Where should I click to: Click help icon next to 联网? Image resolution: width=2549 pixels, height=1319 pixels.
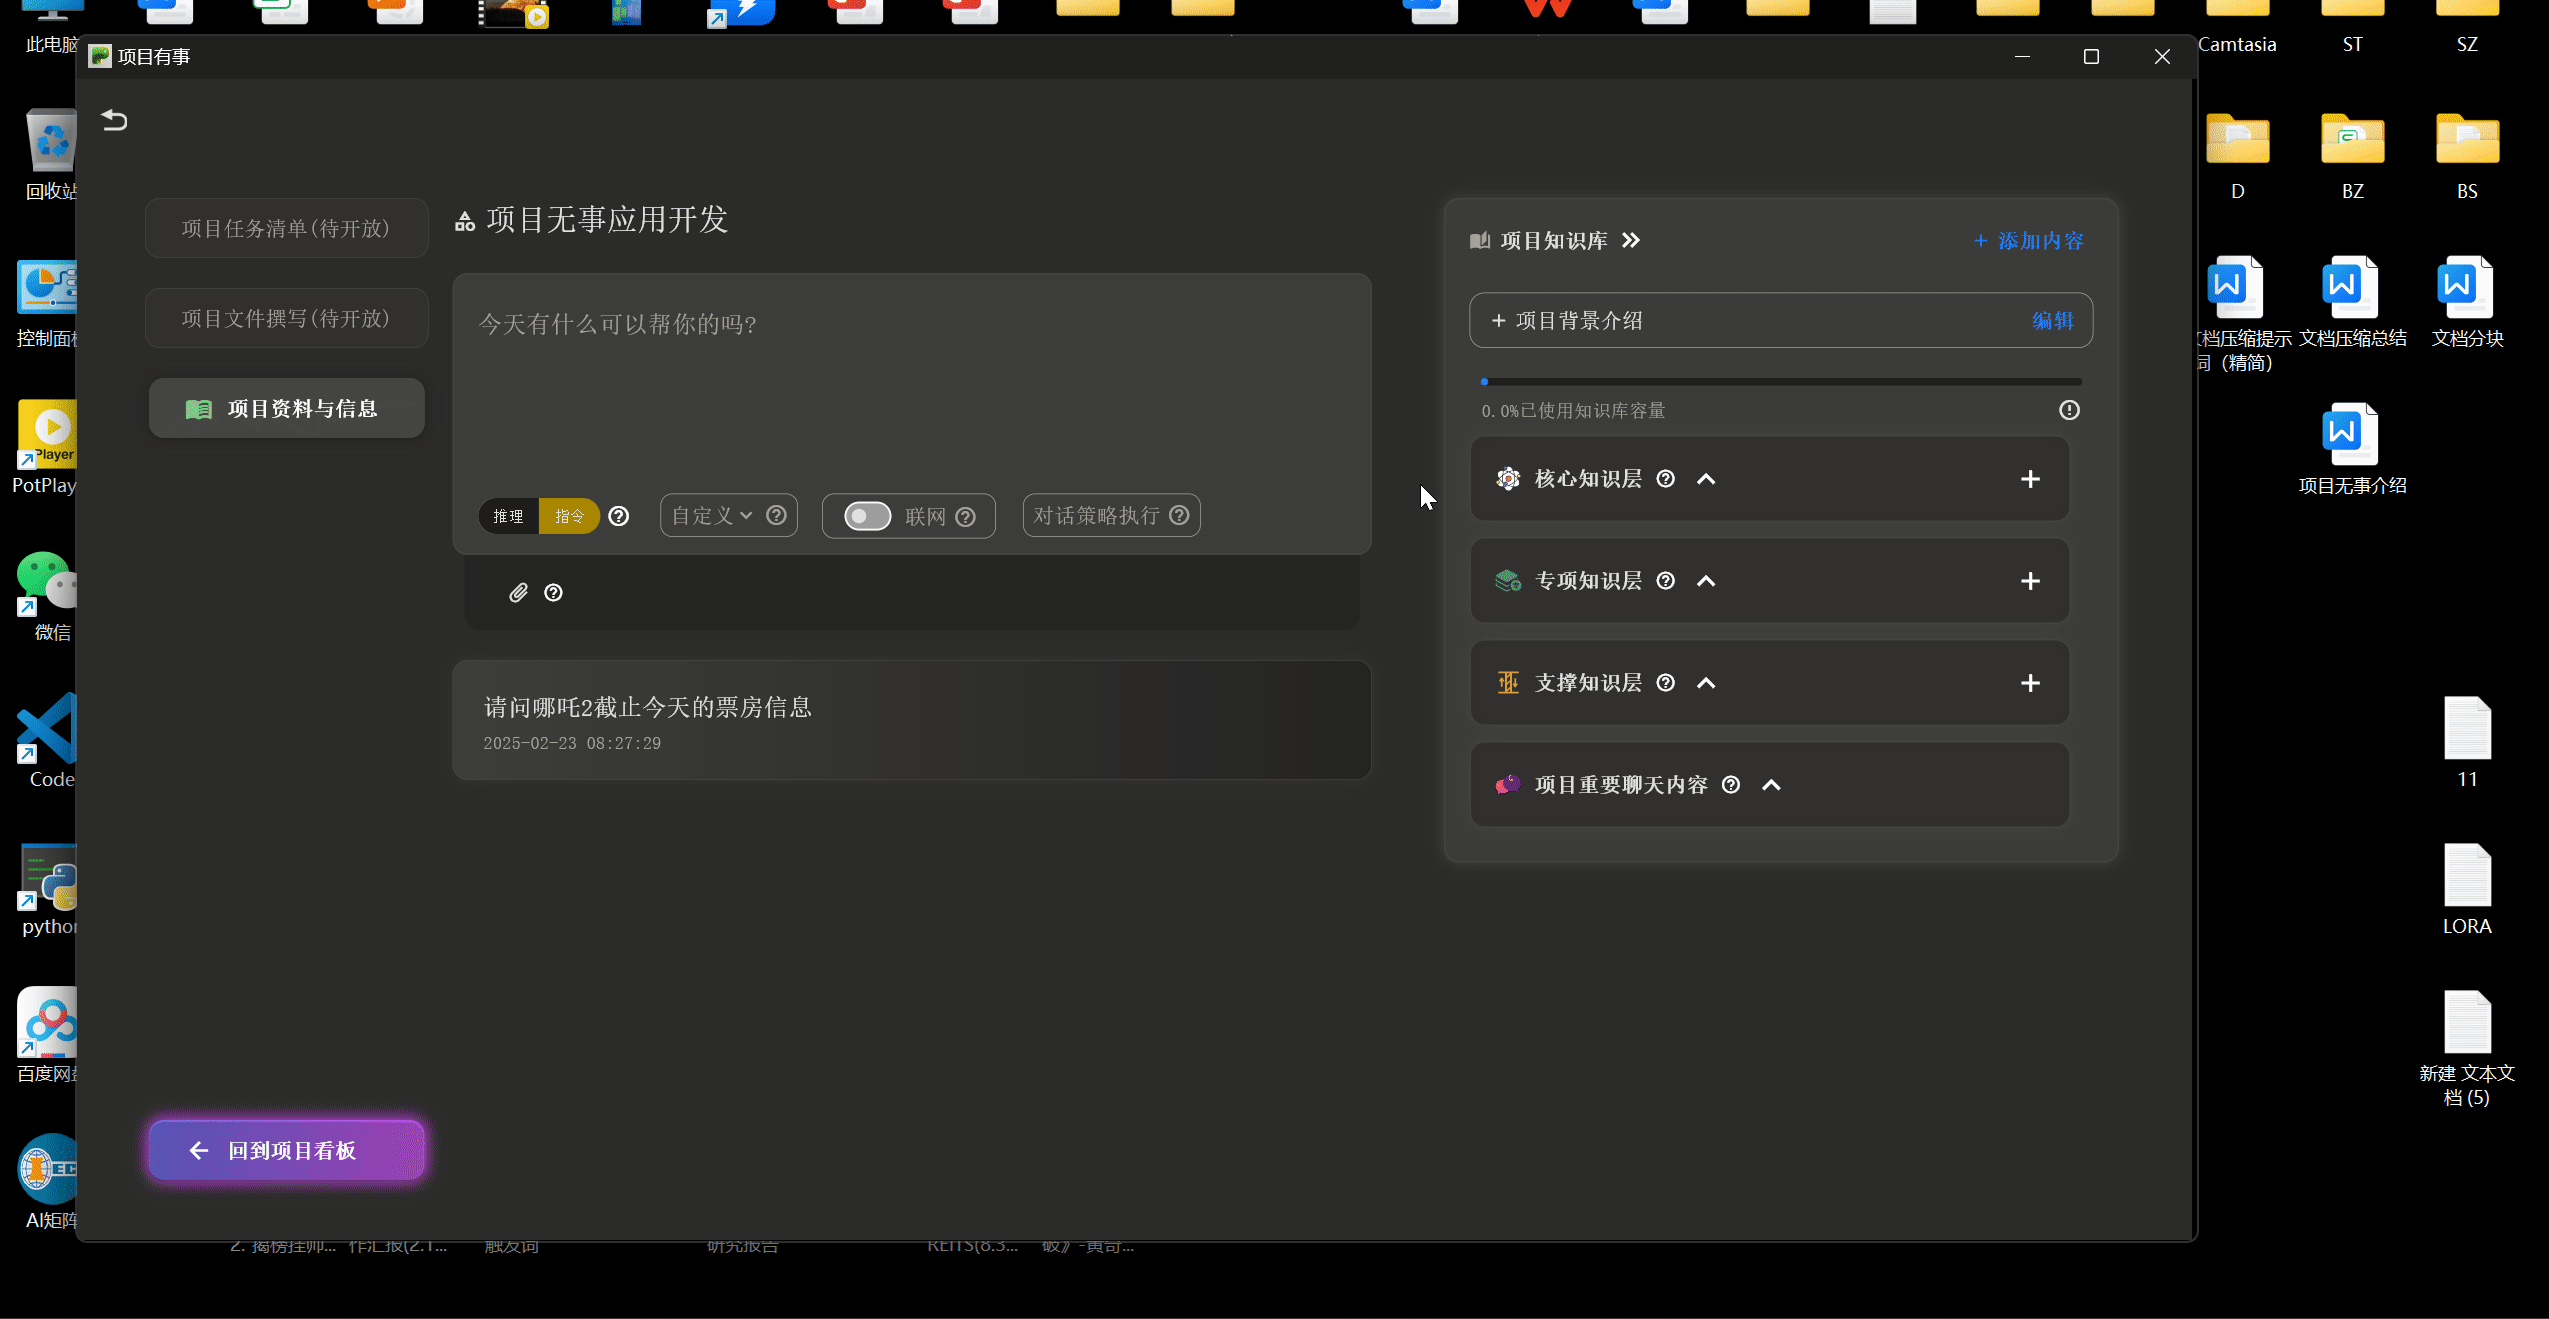pos(965,517)
